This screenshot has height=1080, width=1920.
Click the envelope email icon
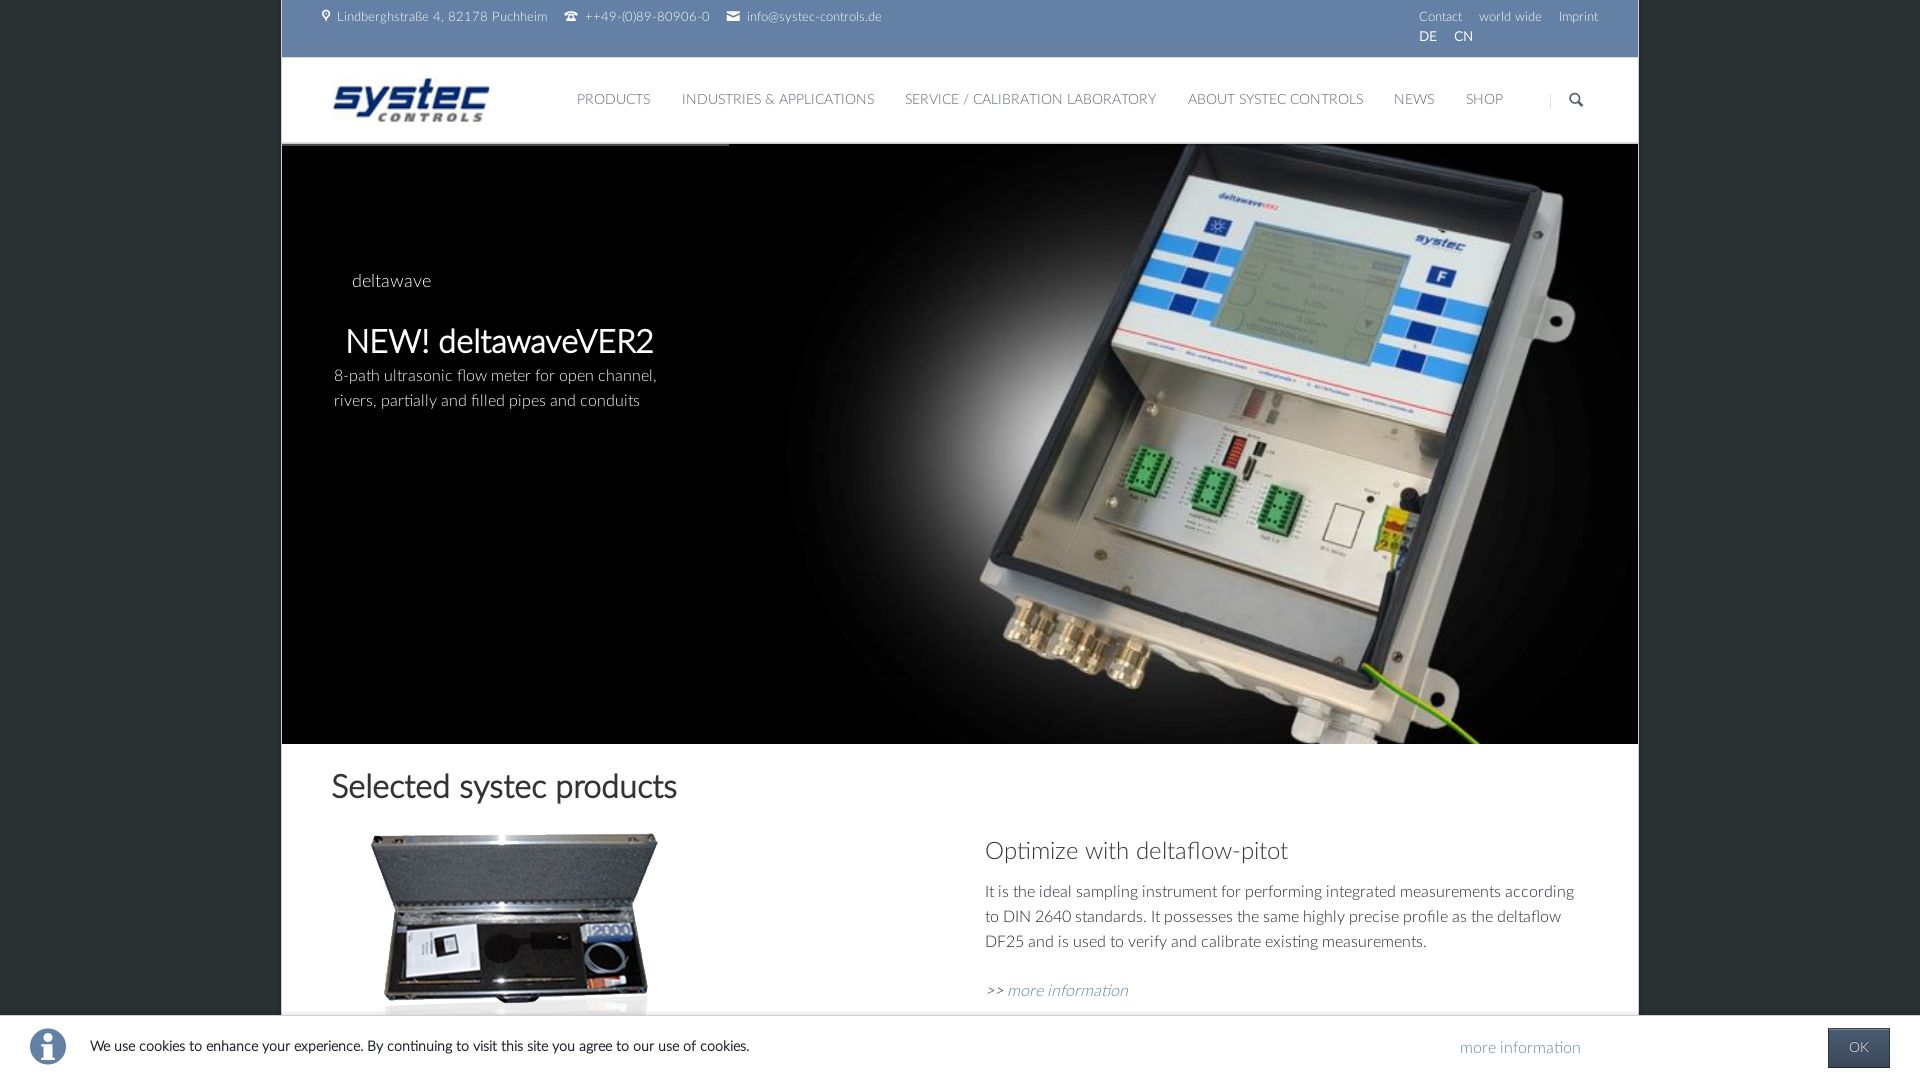(733, 16)
